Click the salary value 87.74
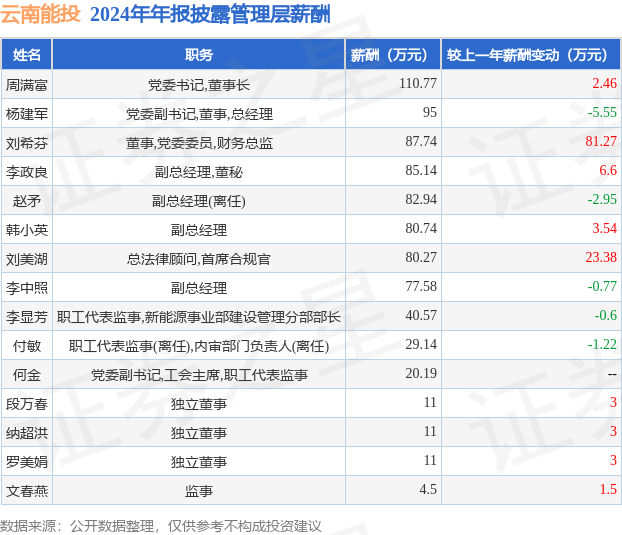The height and width of the screenshot is (535, 622). click(421, 141)
